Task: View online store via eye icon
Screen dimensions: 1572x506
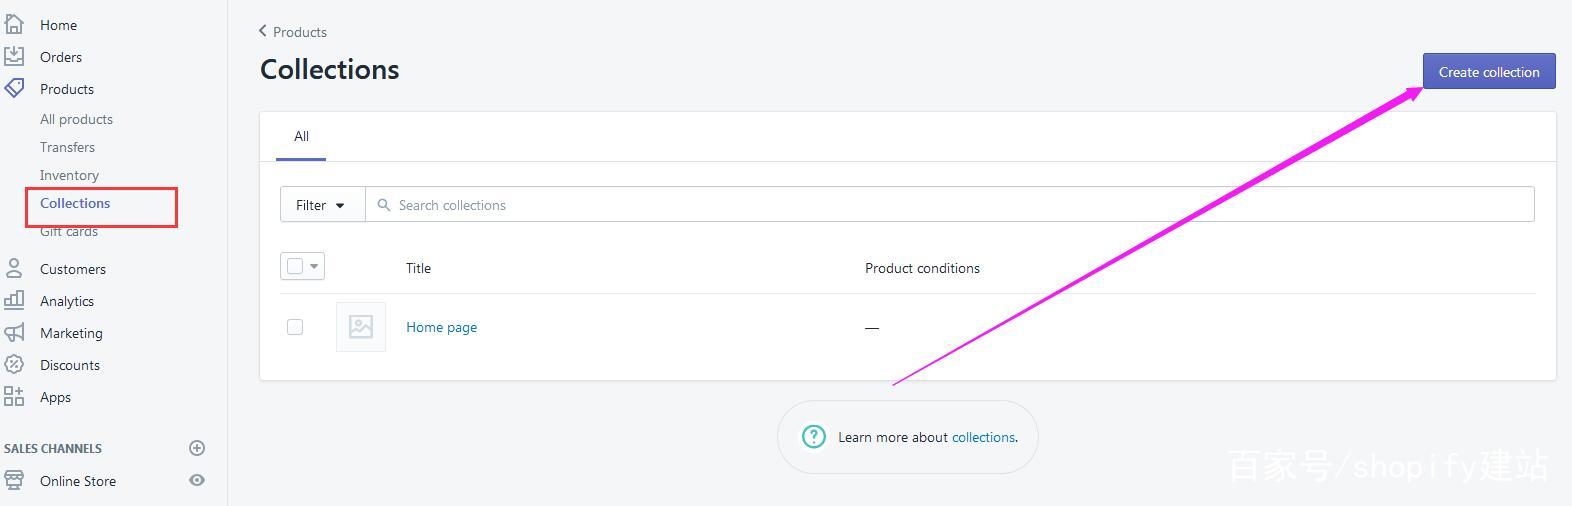Action: (197, 480)
